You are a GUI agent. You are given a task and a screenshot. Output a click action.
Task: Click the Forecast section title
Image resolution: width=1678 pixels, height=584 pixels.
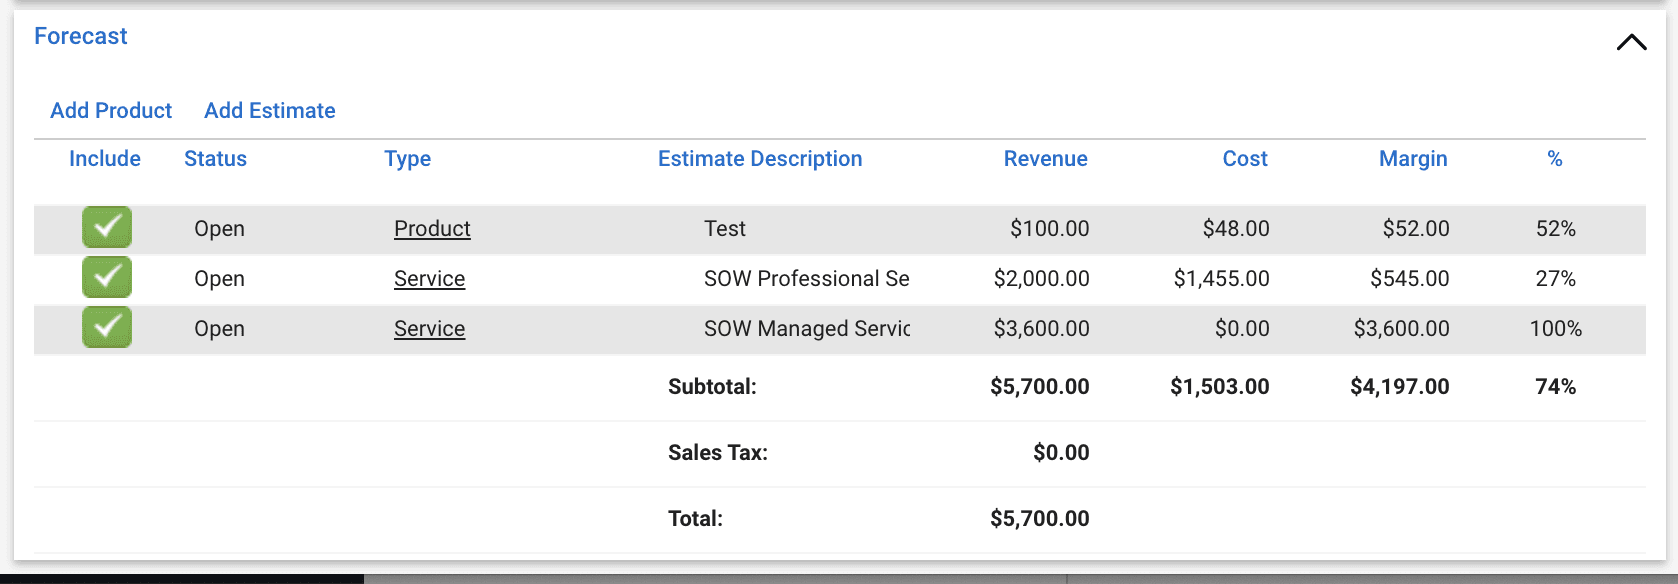81,36
